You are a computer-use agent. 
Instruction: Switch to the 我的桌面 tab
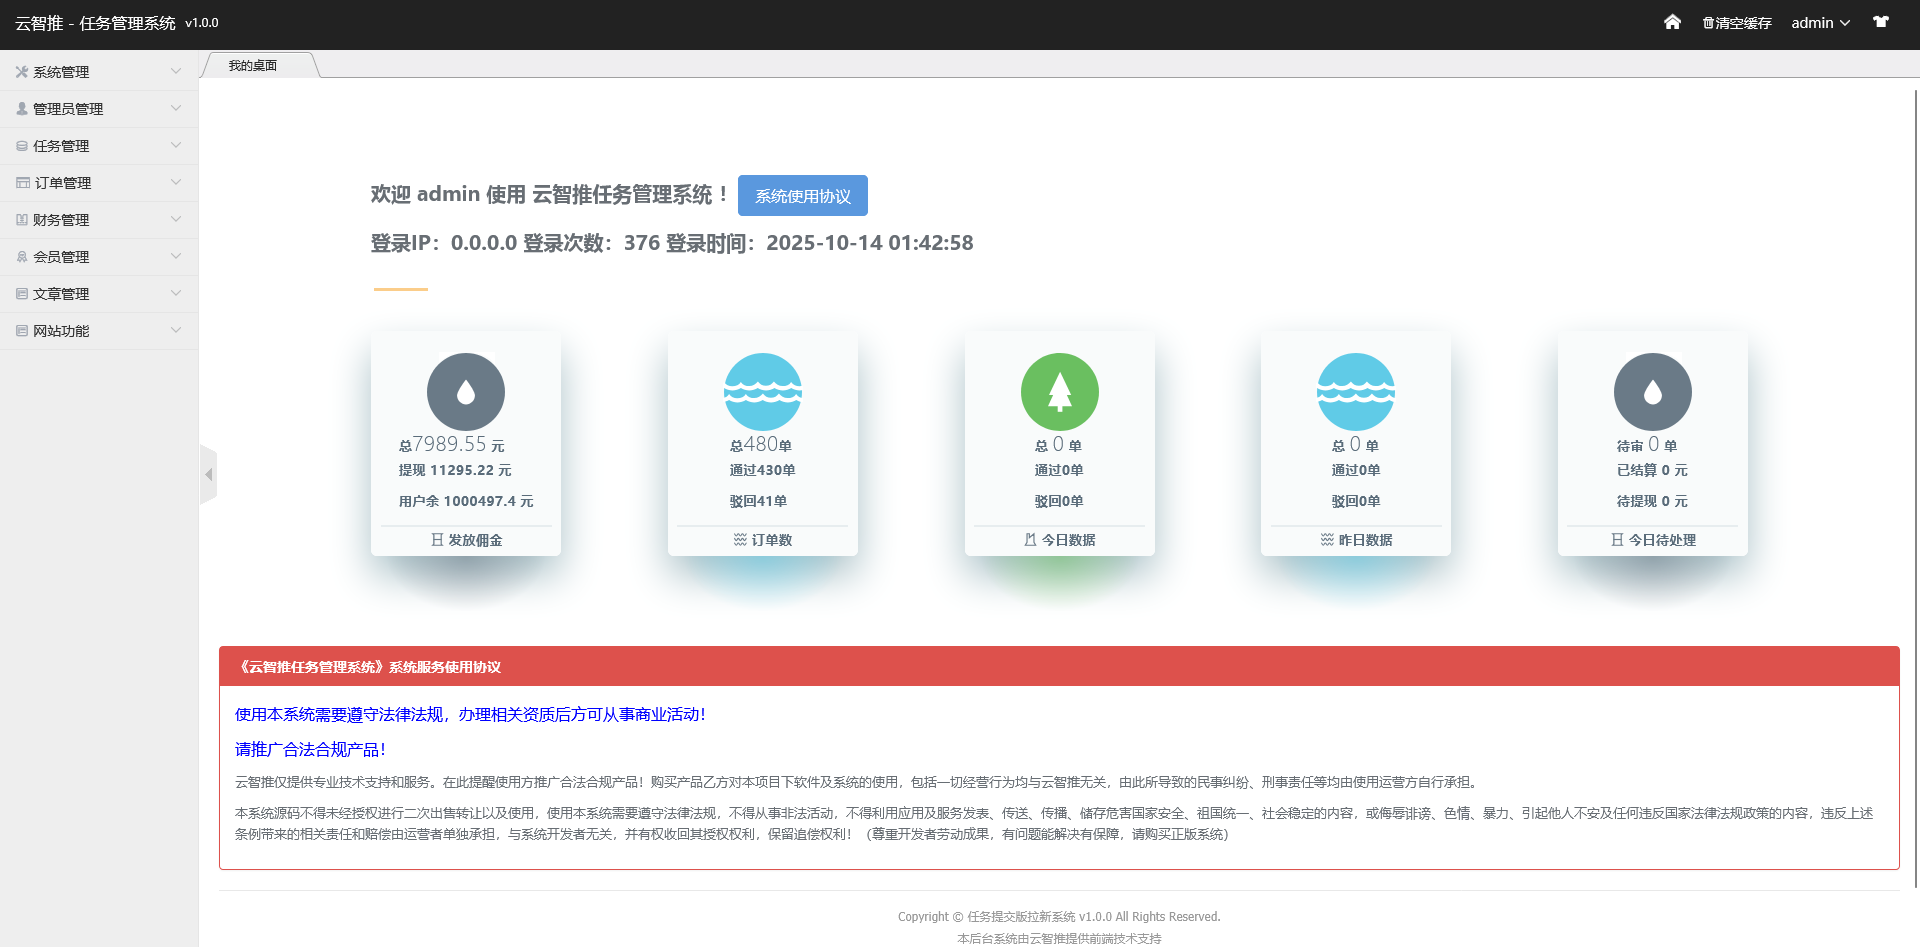click(253, 66)
